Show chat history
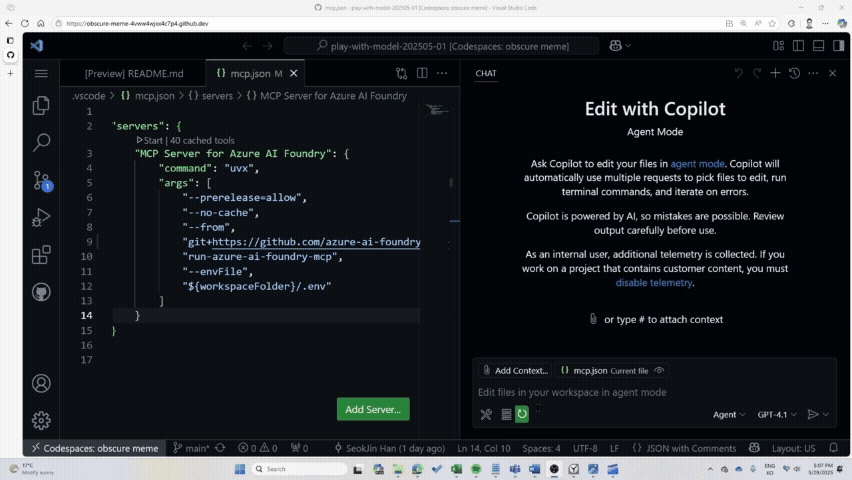The width and height of the screenshot is (852, 480). coord(794,73)
